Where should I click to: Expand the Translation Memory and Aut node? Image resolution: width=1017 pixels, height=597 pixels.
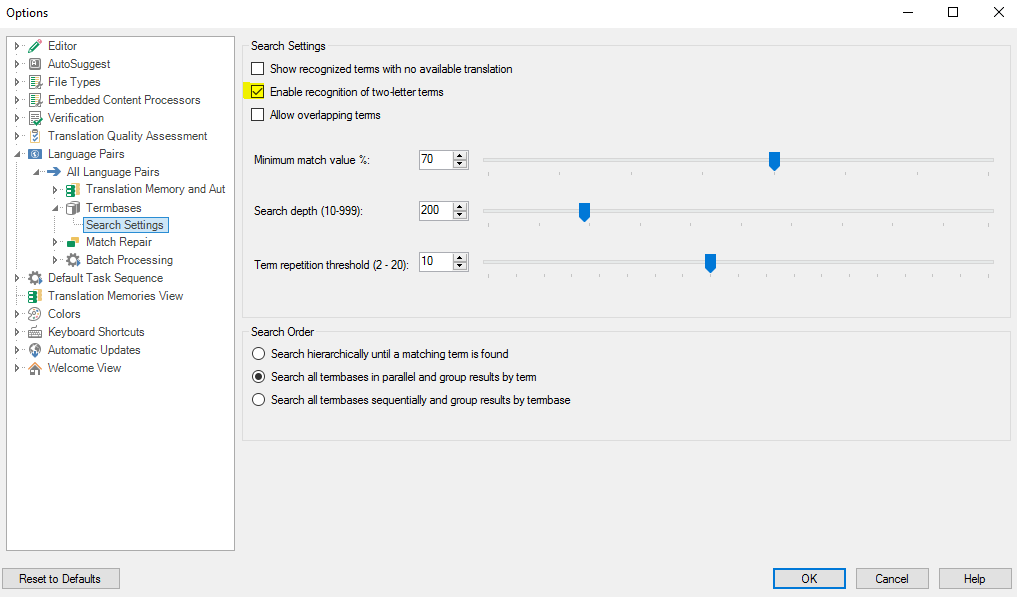pos(55,190)
